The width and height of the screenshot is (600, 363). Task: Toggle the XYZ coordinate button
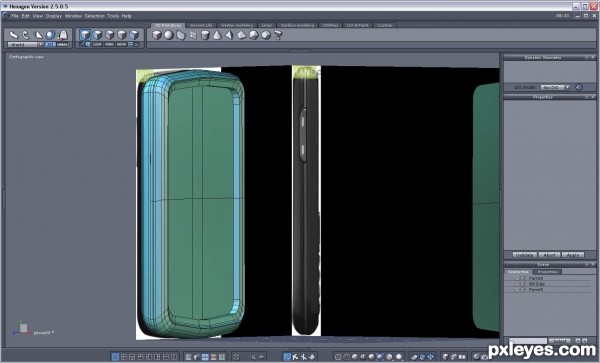pyautogui.click(x=51, y=44)
